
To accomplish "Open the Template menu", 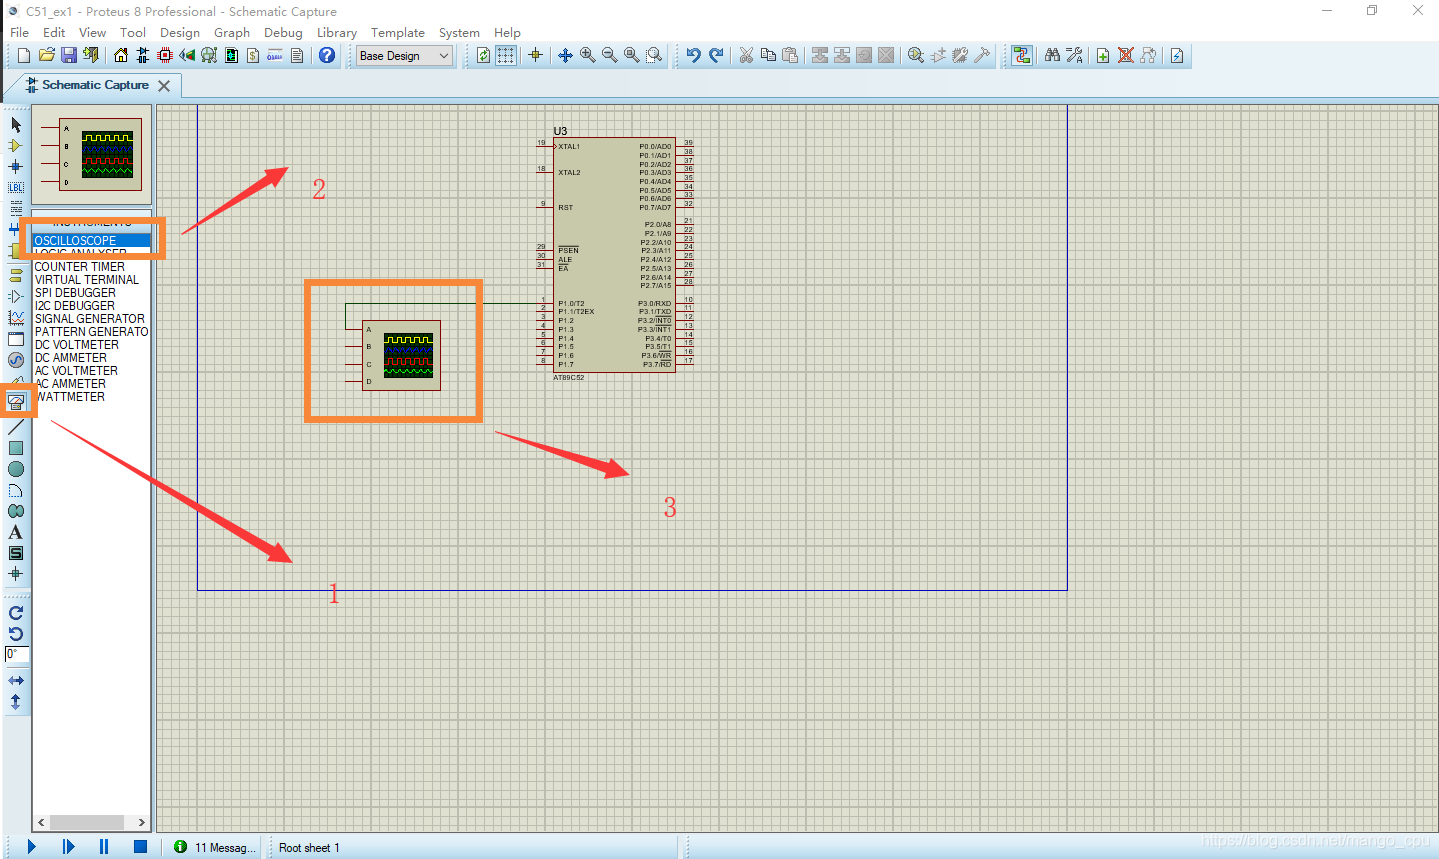I will pyautogui.click(x=398, y=32).
